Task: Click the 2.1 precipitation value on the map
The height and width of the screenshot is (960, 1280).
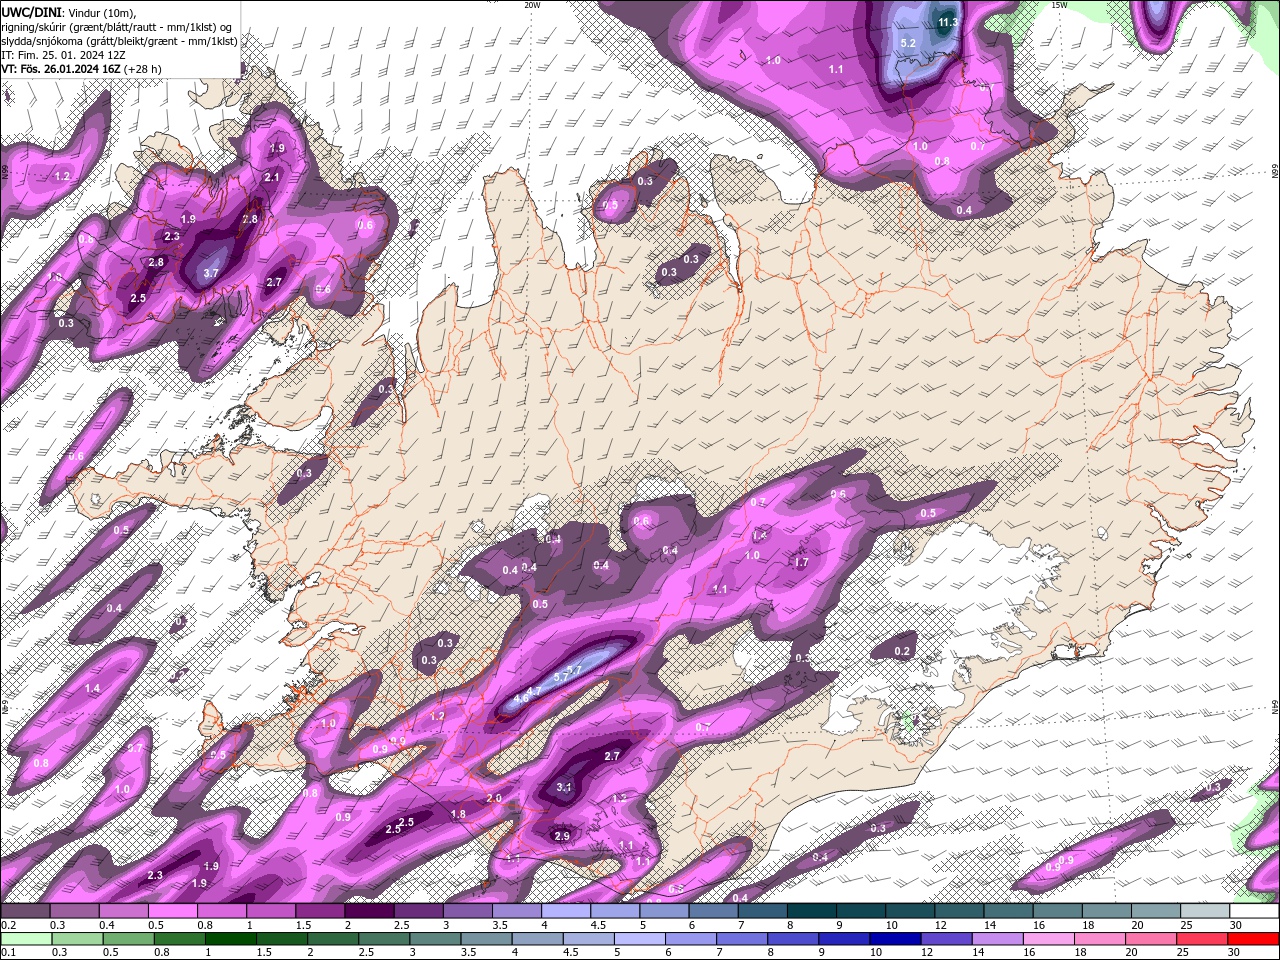Action: pos(272,177)
